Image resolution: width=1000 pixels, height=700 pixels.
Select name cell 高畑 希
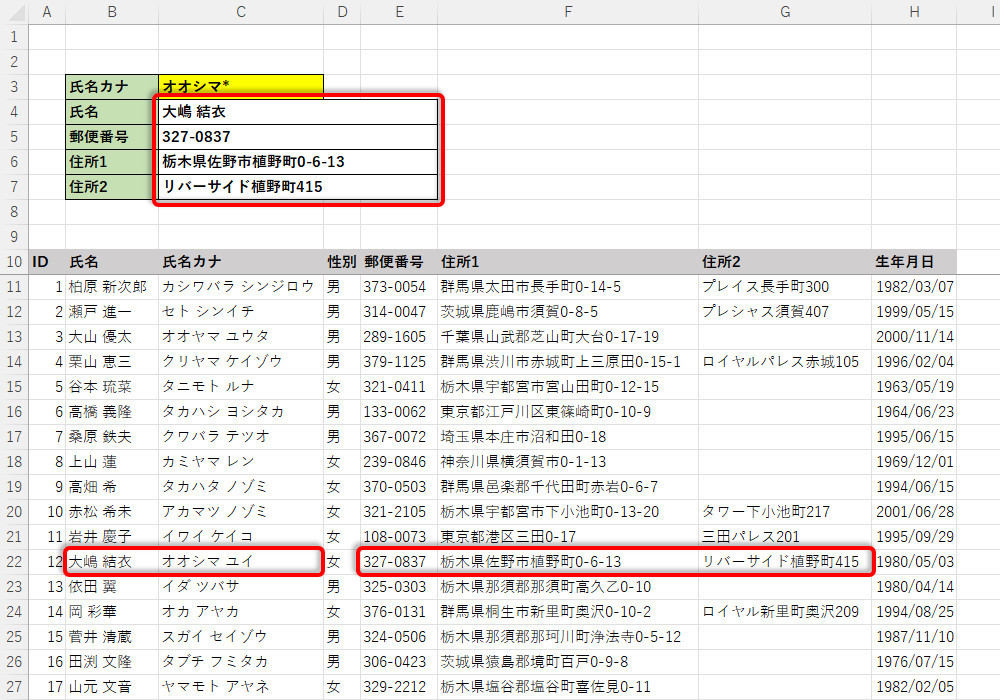(112, 486)
